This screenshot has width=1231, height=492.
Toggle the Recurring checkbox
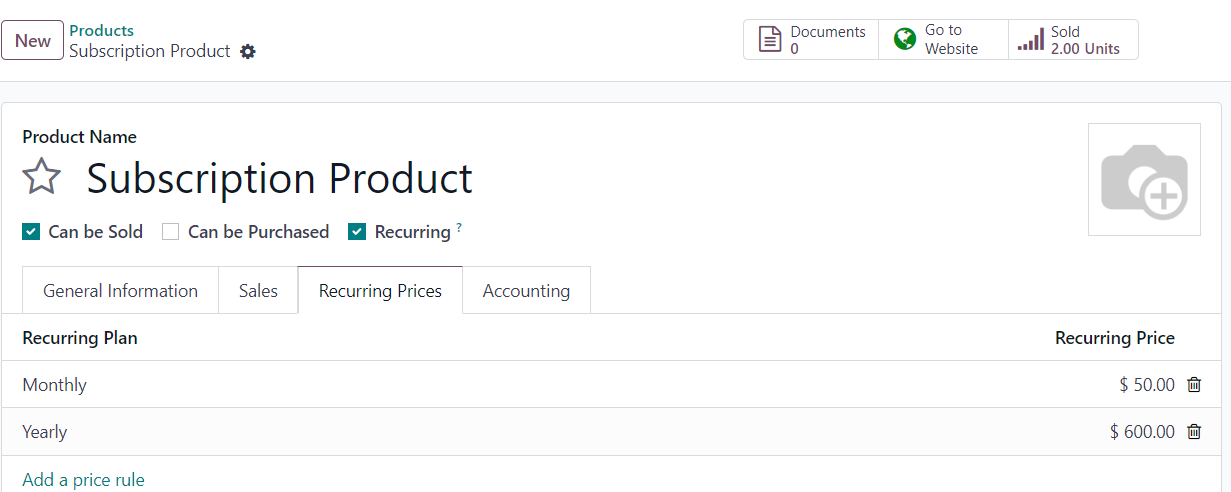357,232
